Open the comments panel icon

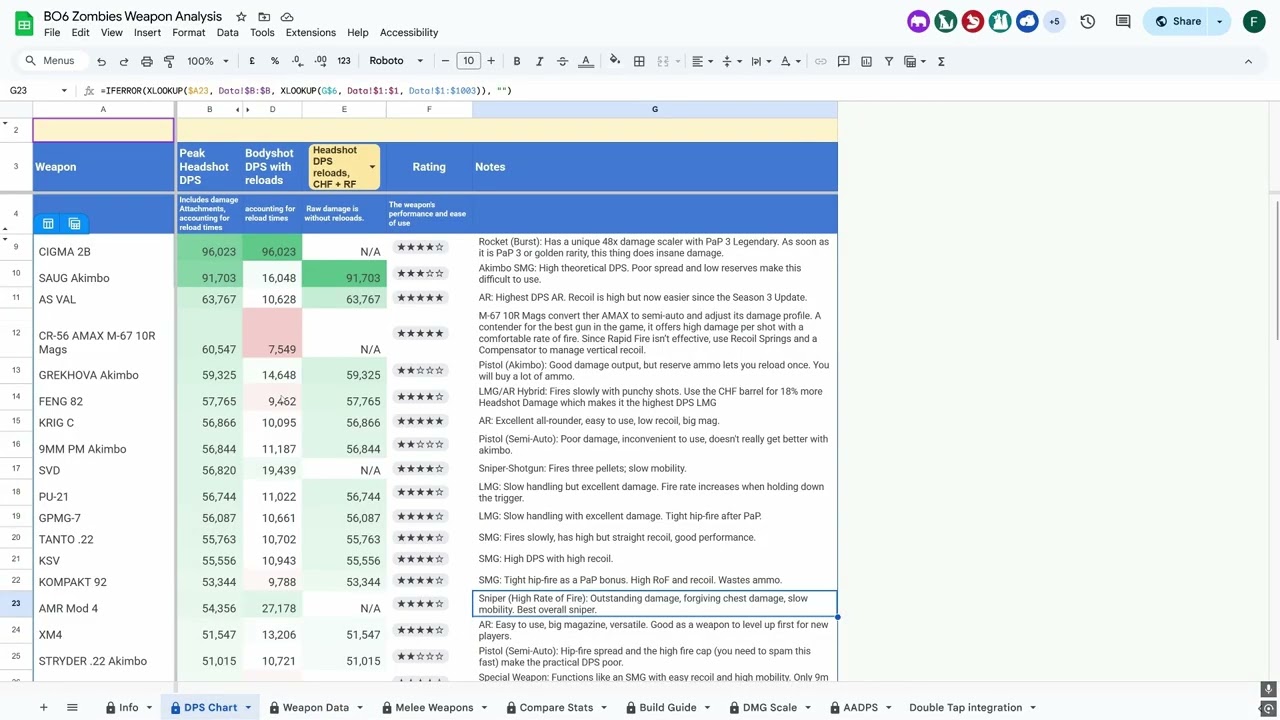[1123, 21]
